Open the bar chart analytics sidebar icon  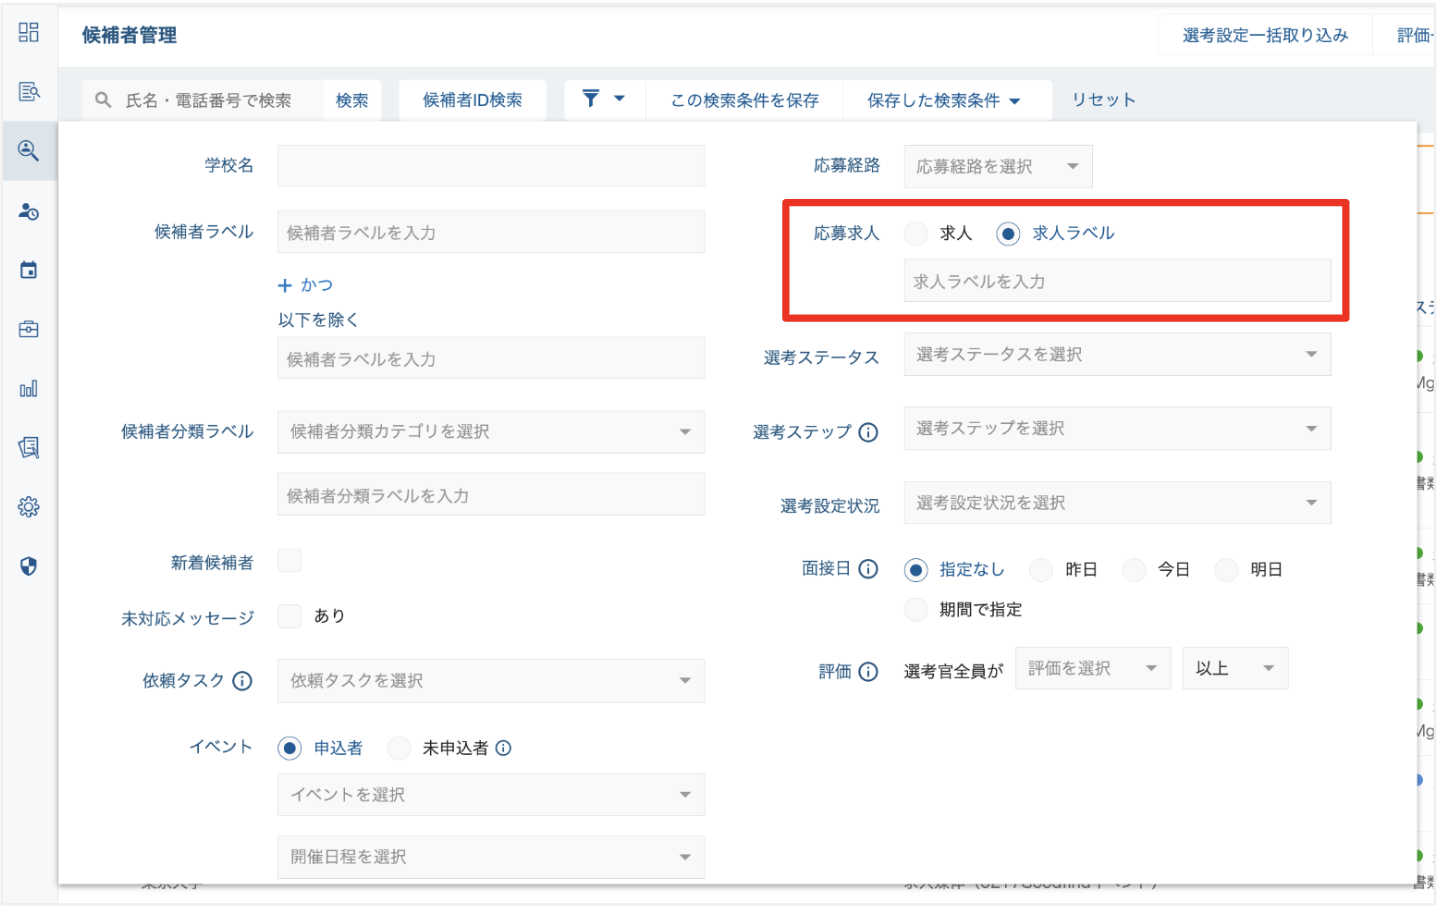click(x=29, y=388)
